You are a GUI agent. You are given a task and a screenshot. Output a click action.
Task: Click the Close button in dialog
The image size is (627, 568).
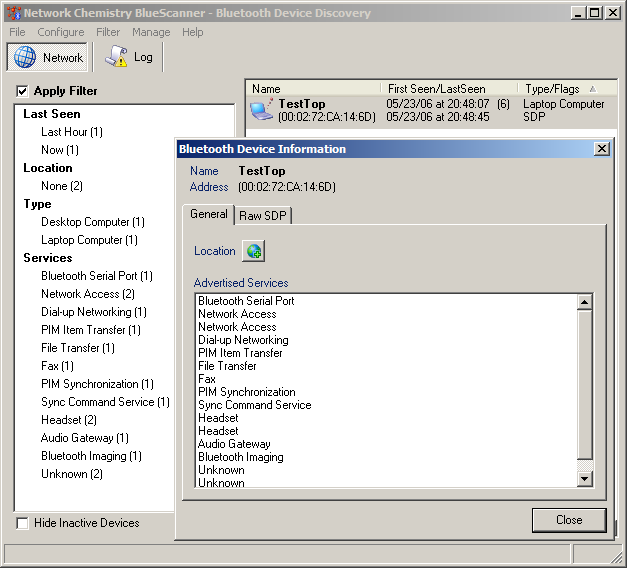click(x=569, y=520)
